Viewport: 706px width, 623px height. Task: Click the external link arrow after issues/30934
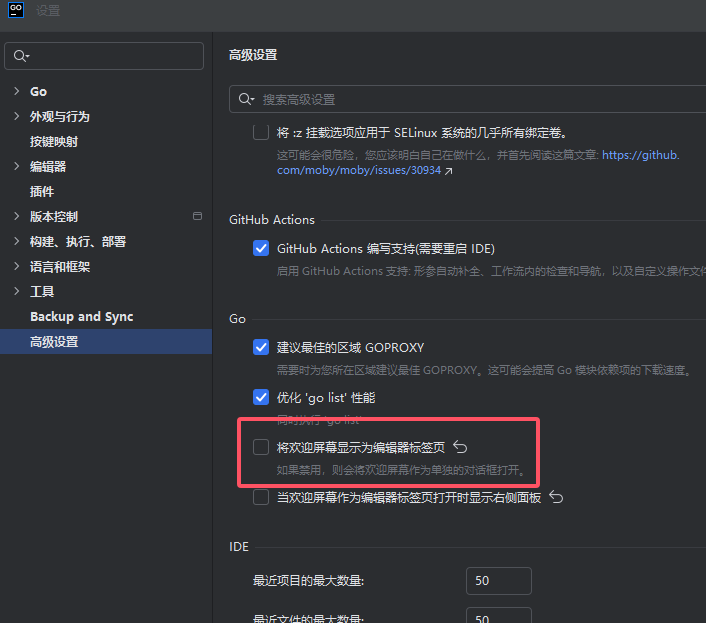coord(449,171)
